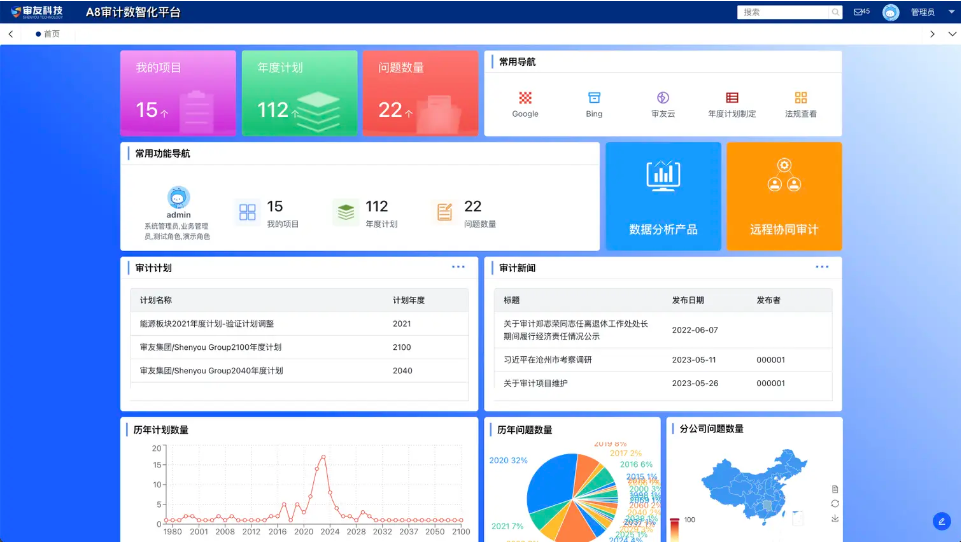Open the Bing shortcut icon

click(594, 98)
